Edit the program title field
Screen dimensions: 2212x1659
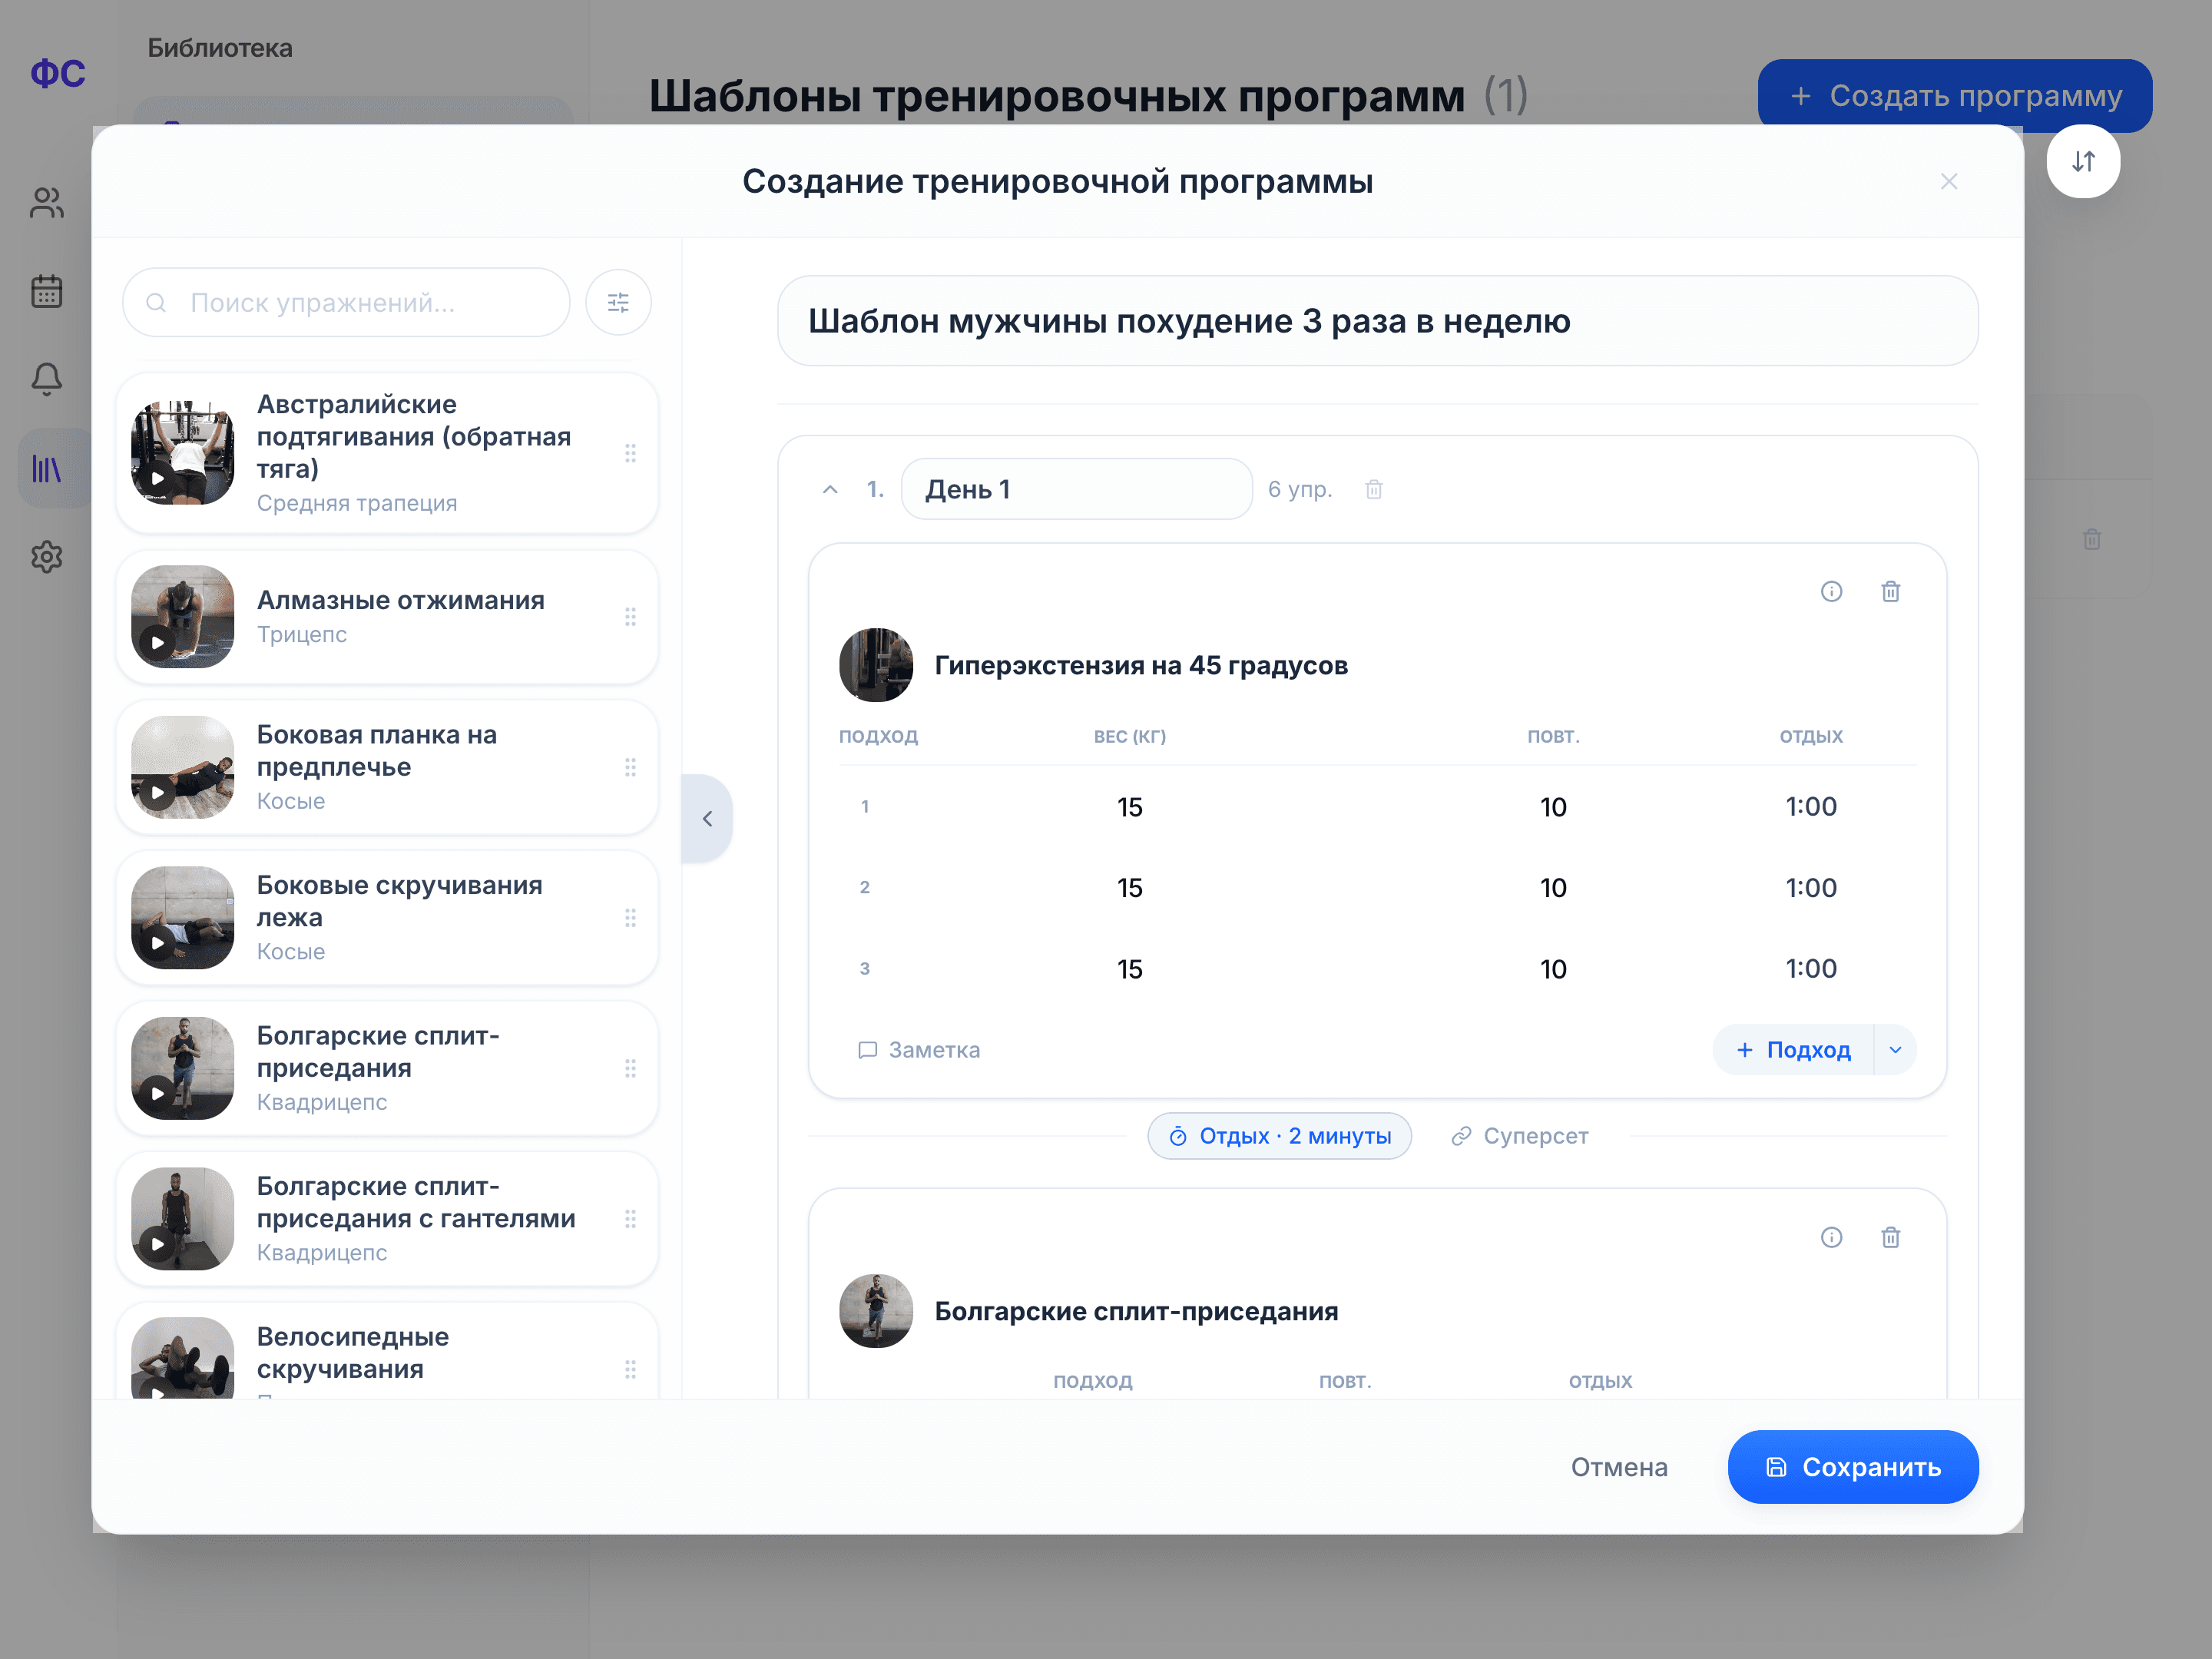[1377, 321]
